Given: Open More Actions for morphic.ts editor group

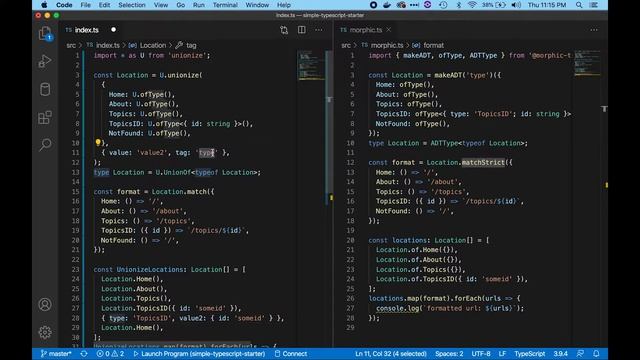Looking at the screenshot, I should (594, 30).
